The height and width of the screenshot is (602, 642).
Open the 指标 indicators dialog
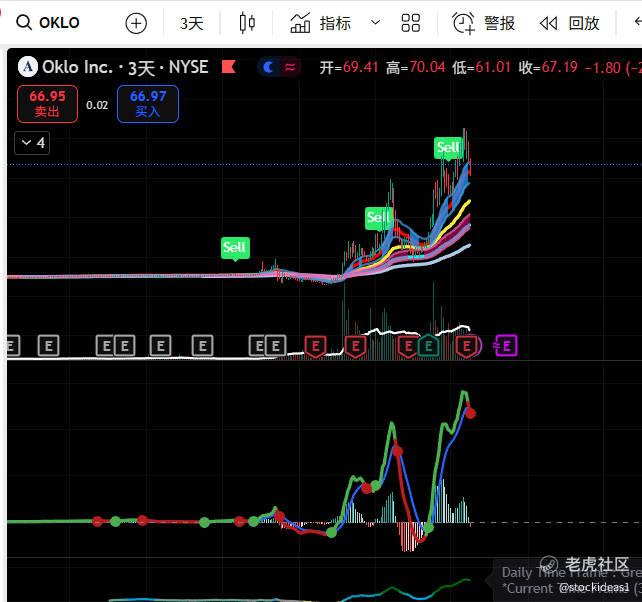click(x=320, y=23)
